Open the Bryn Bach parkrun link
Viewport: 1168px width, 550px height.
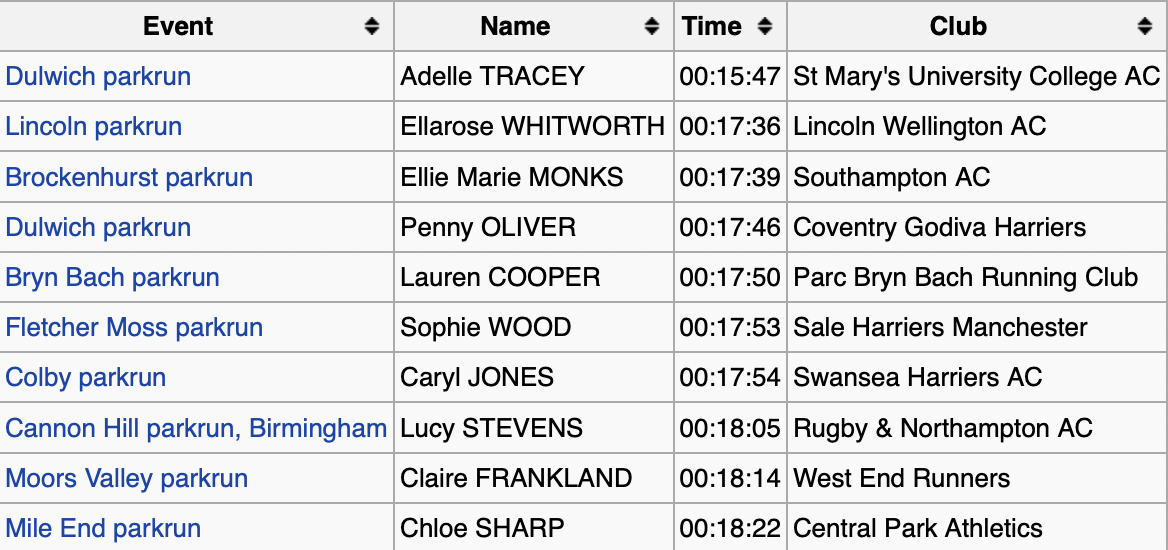click(x=112, y=277)
